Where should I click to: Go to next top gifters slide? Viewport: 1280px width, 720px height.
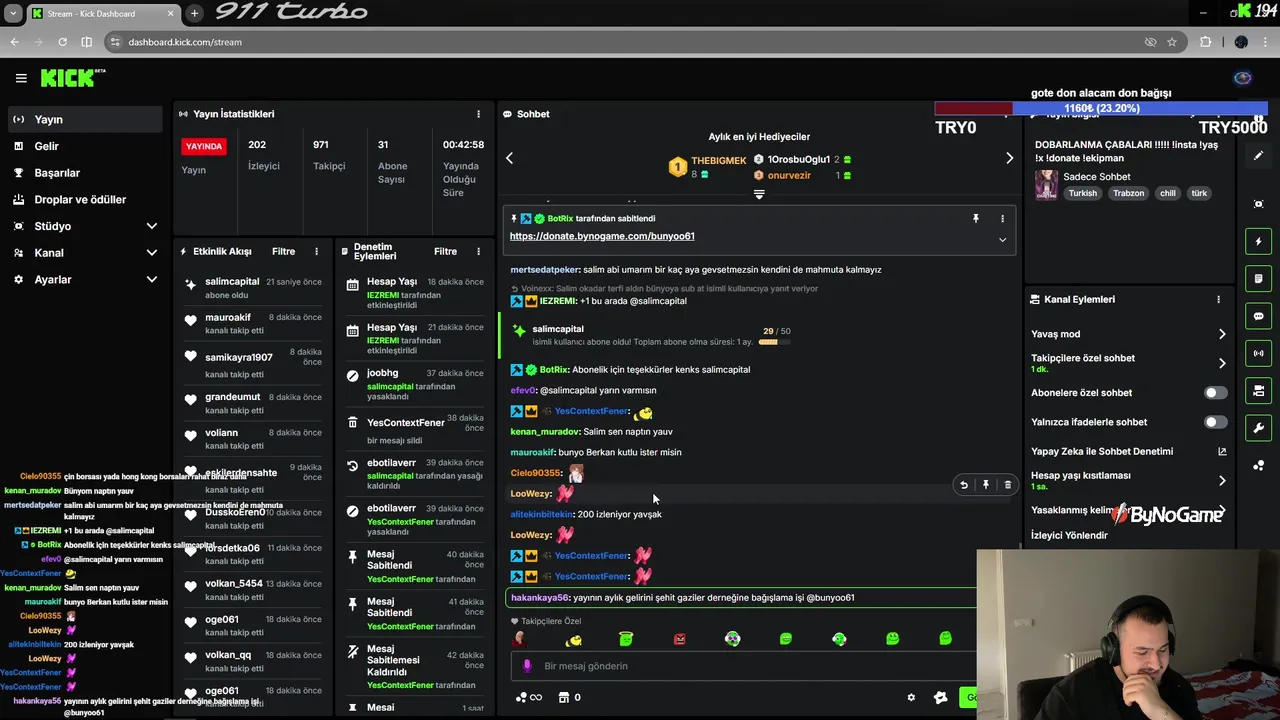(1009, 158)
